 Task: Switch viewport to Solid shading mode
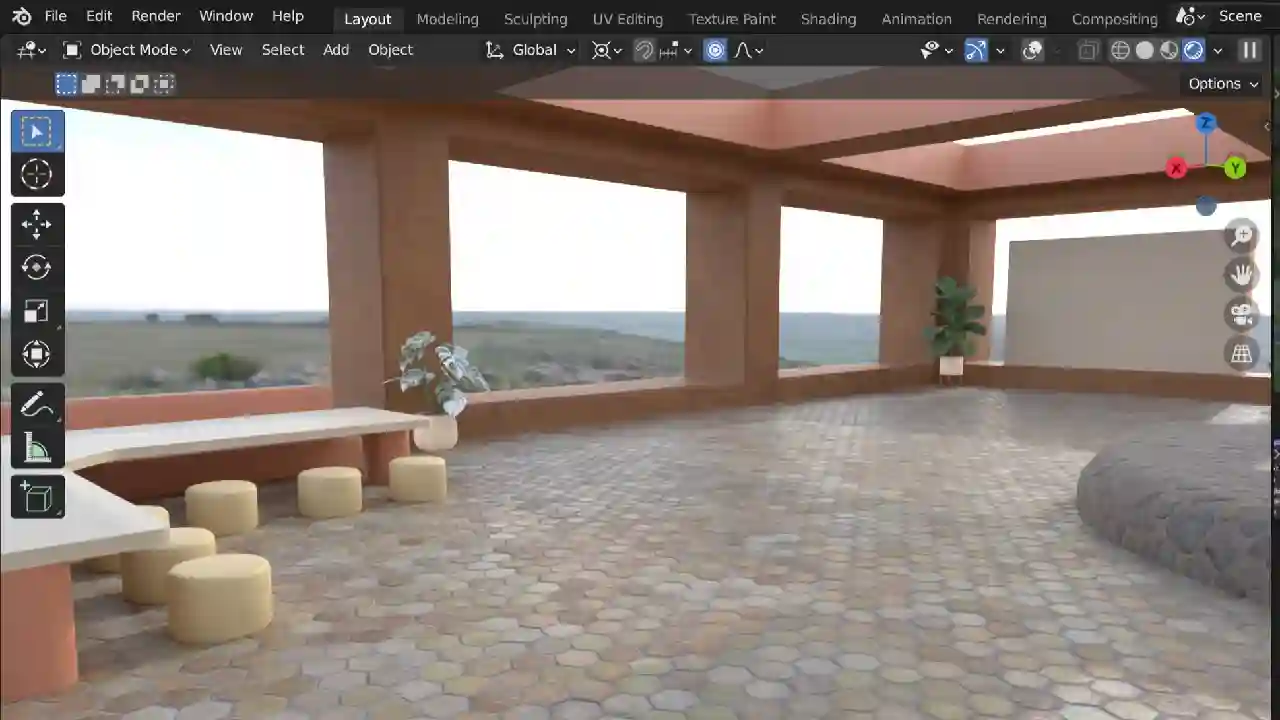point(1144,50)
